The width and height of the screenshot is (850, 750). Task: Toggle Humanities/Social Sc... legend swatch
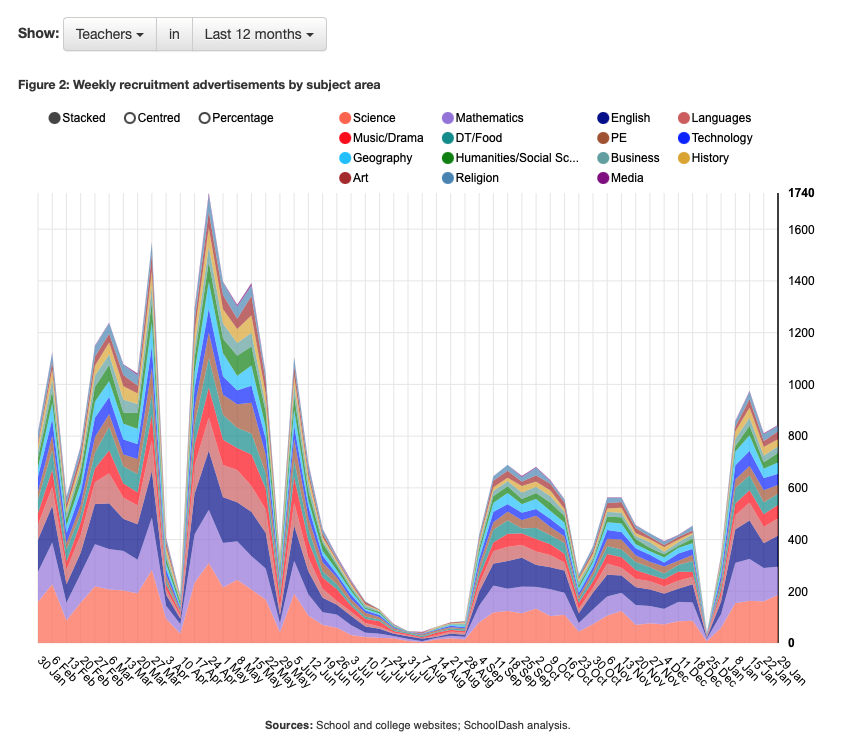448,158
